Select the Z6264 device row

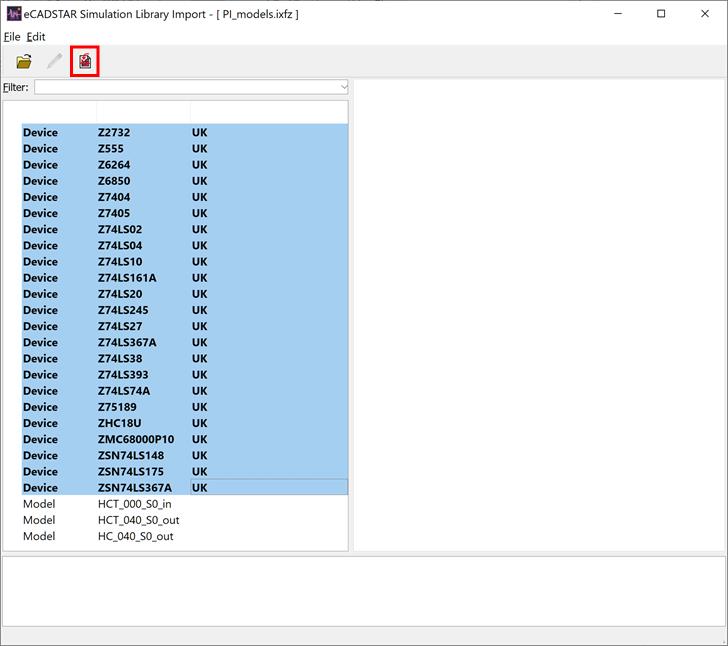click(x=185, y=165)
